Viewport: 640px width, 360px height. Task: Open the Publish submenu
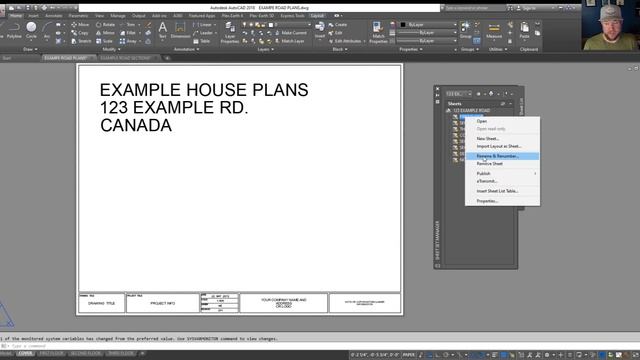click(x=502, y=173)
